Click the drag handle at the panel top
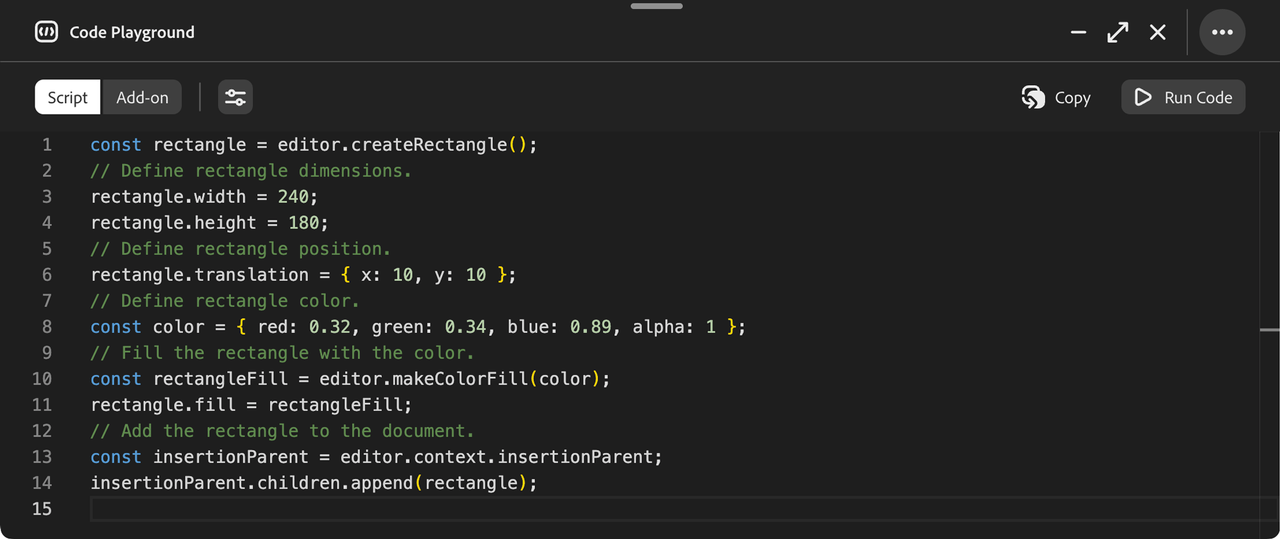The image size is (1280, 539). coord(656,6)
